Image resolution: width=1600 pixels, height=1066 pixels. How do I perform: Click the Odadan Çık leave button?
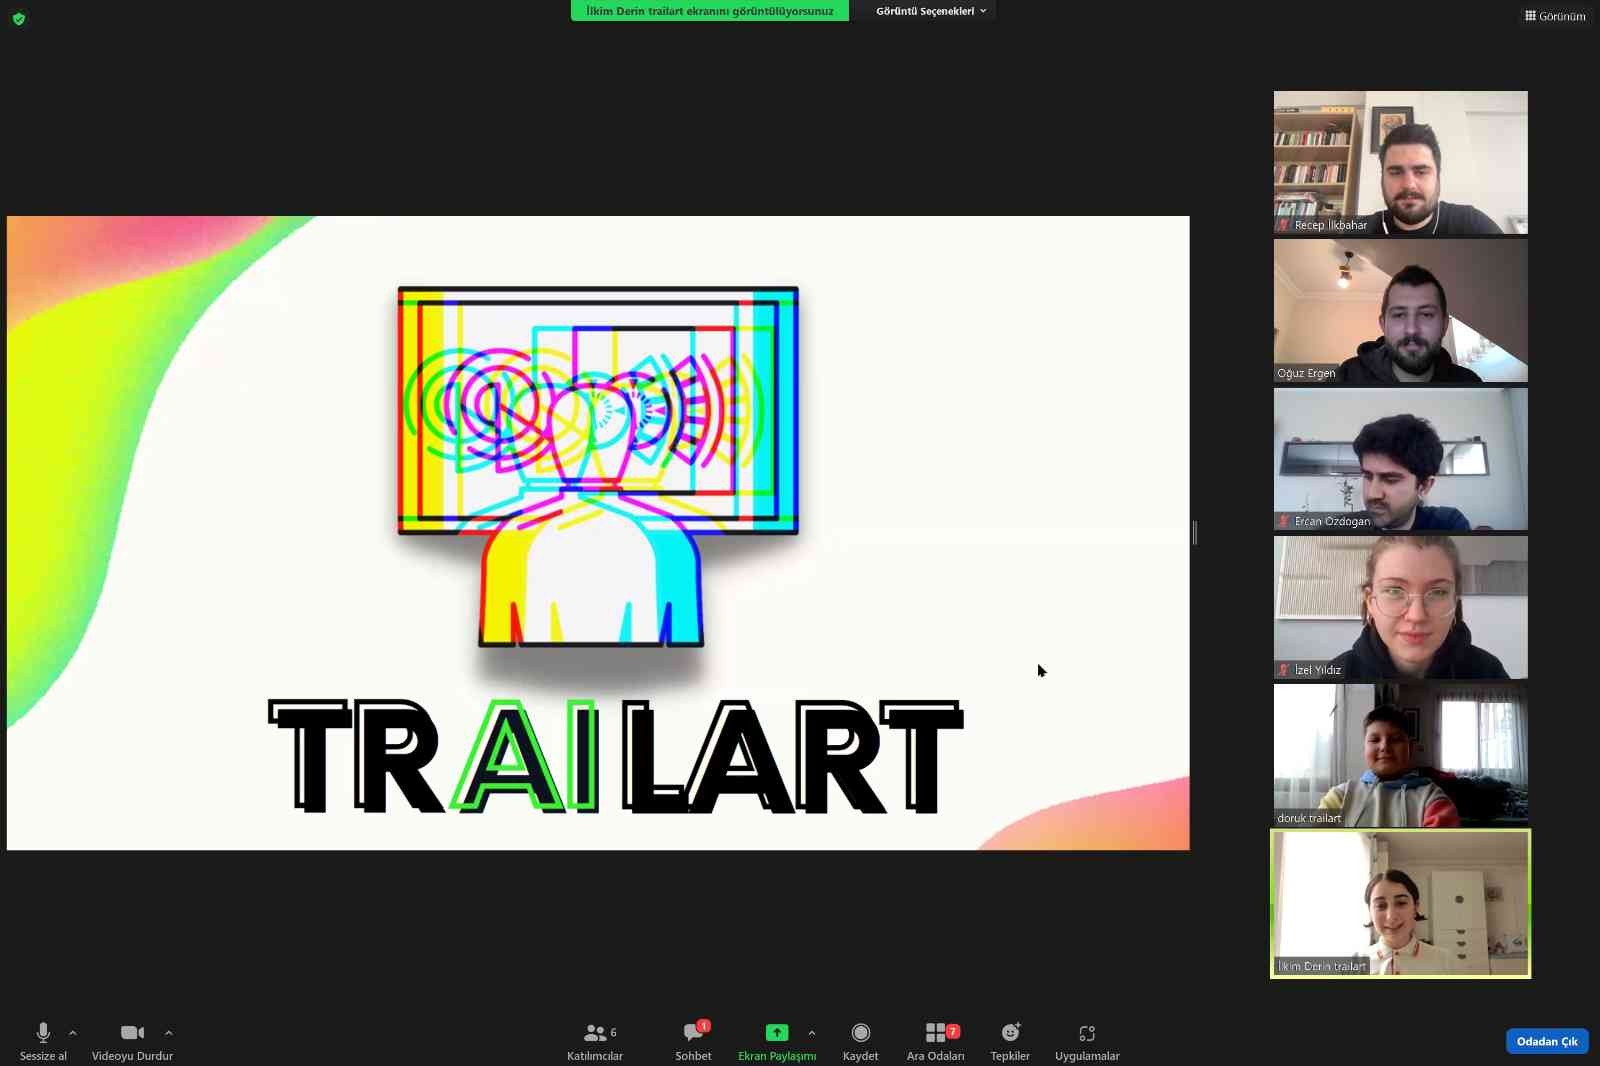tap(1546, 1041)
